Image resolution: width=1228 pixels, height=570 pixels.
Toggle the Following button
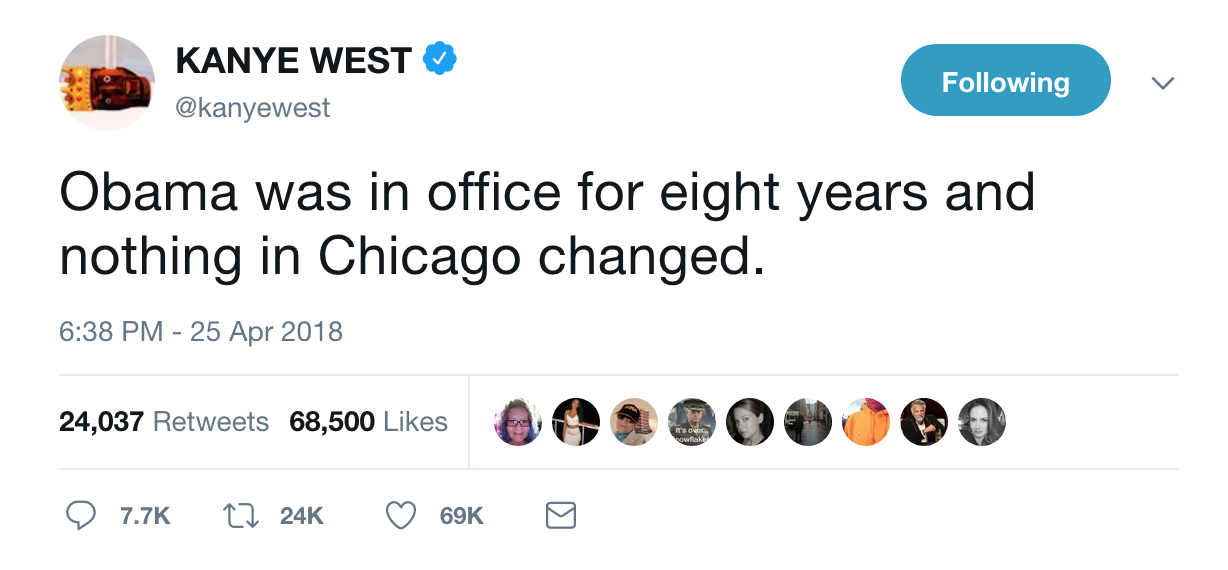[1005, 81]
